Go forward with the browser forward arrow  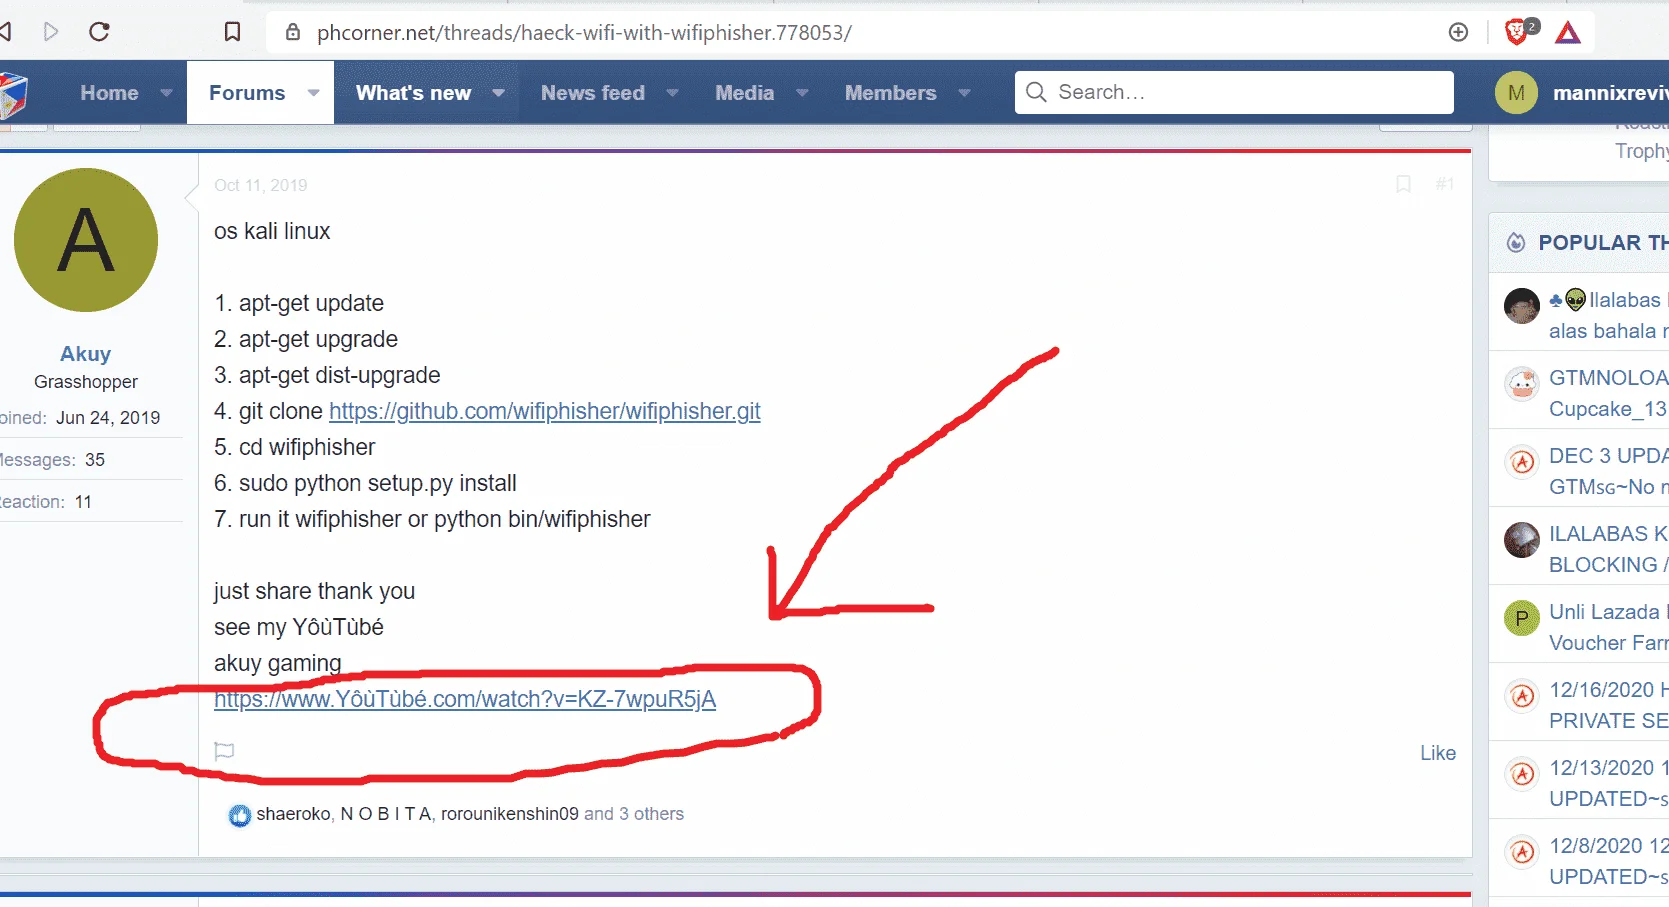51,32
